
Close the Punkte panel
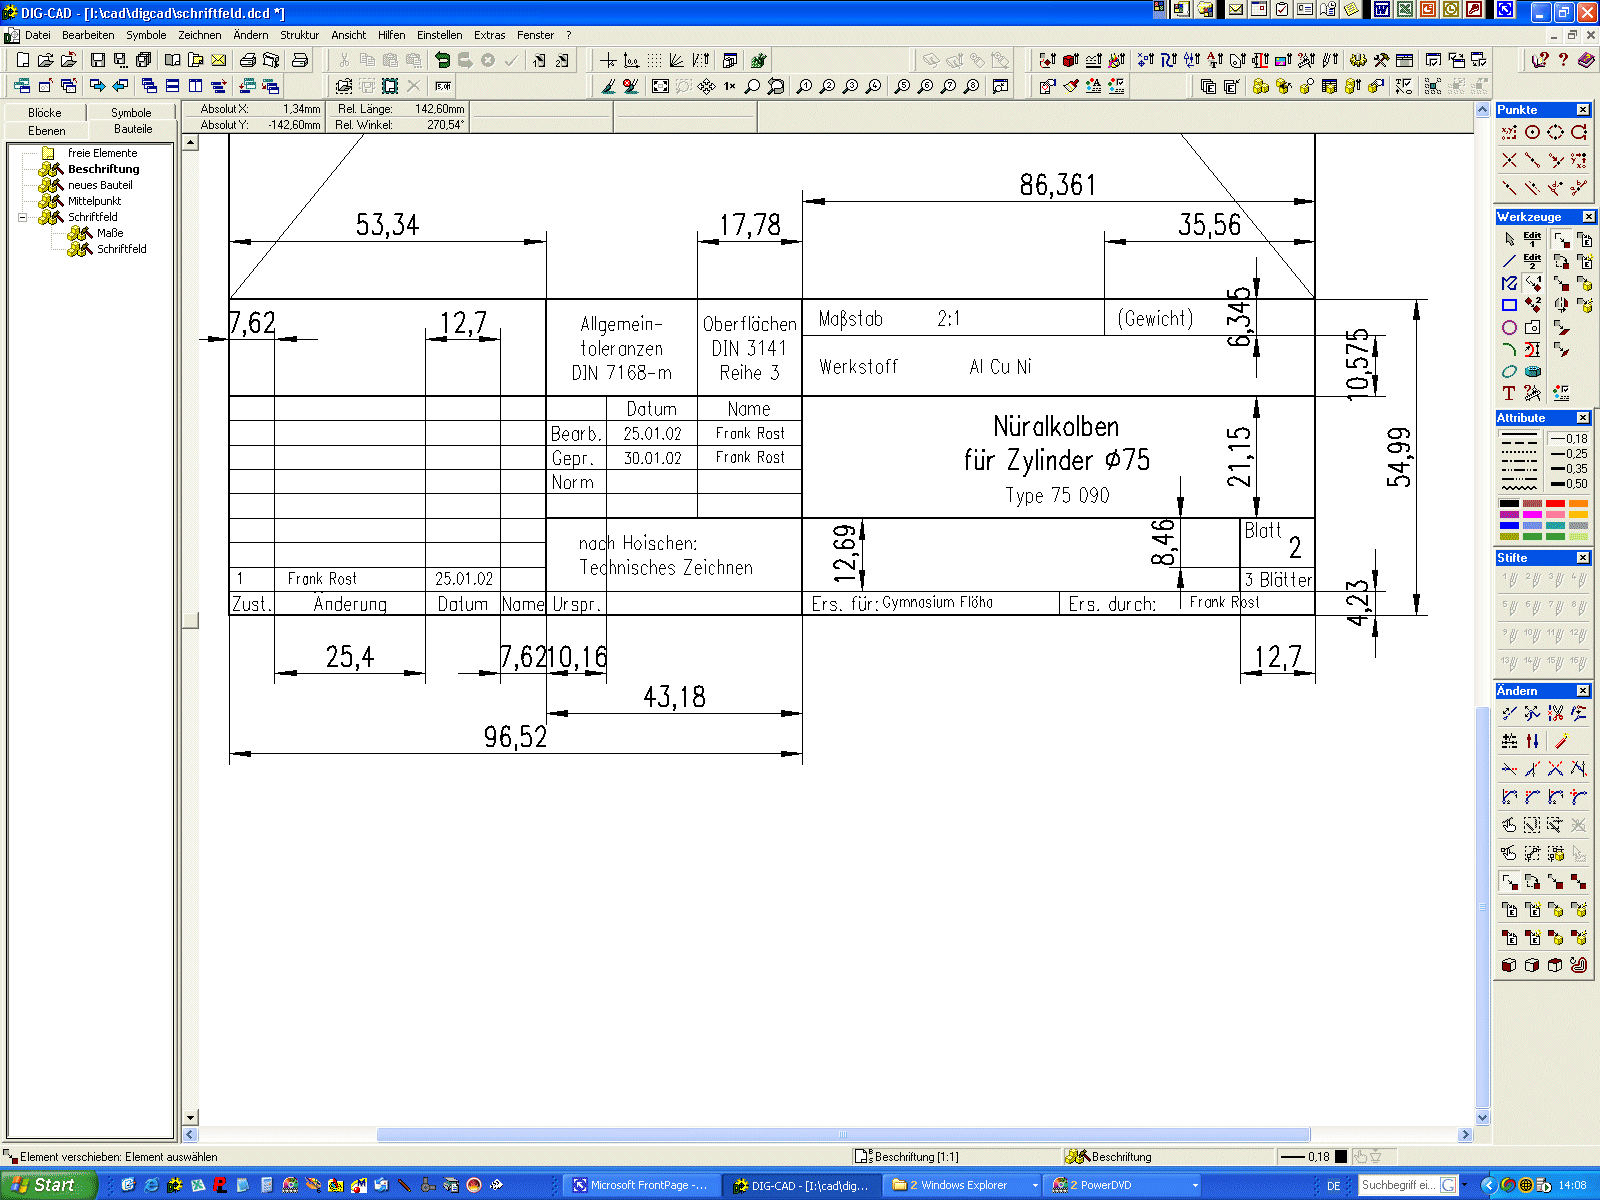point(1583,110)
